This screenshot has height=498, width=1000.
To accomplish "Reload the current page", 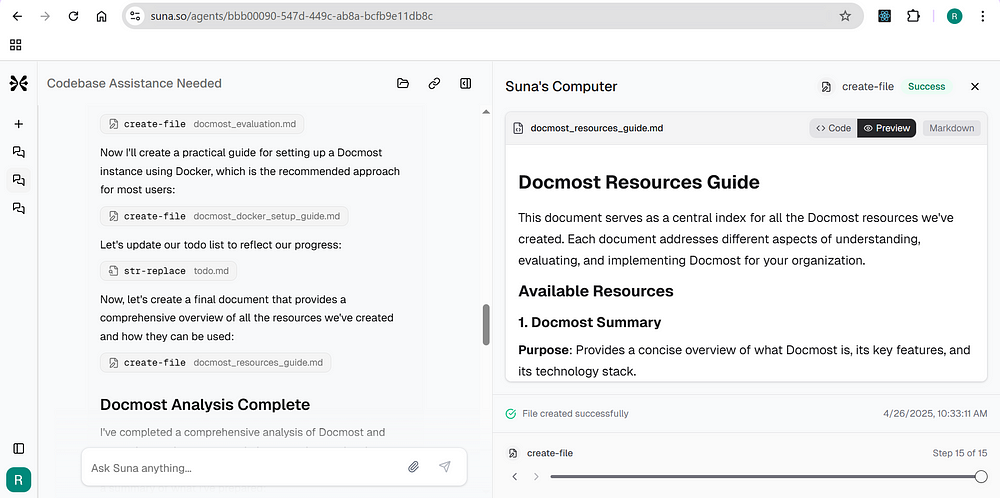I will tap(73, 17).
